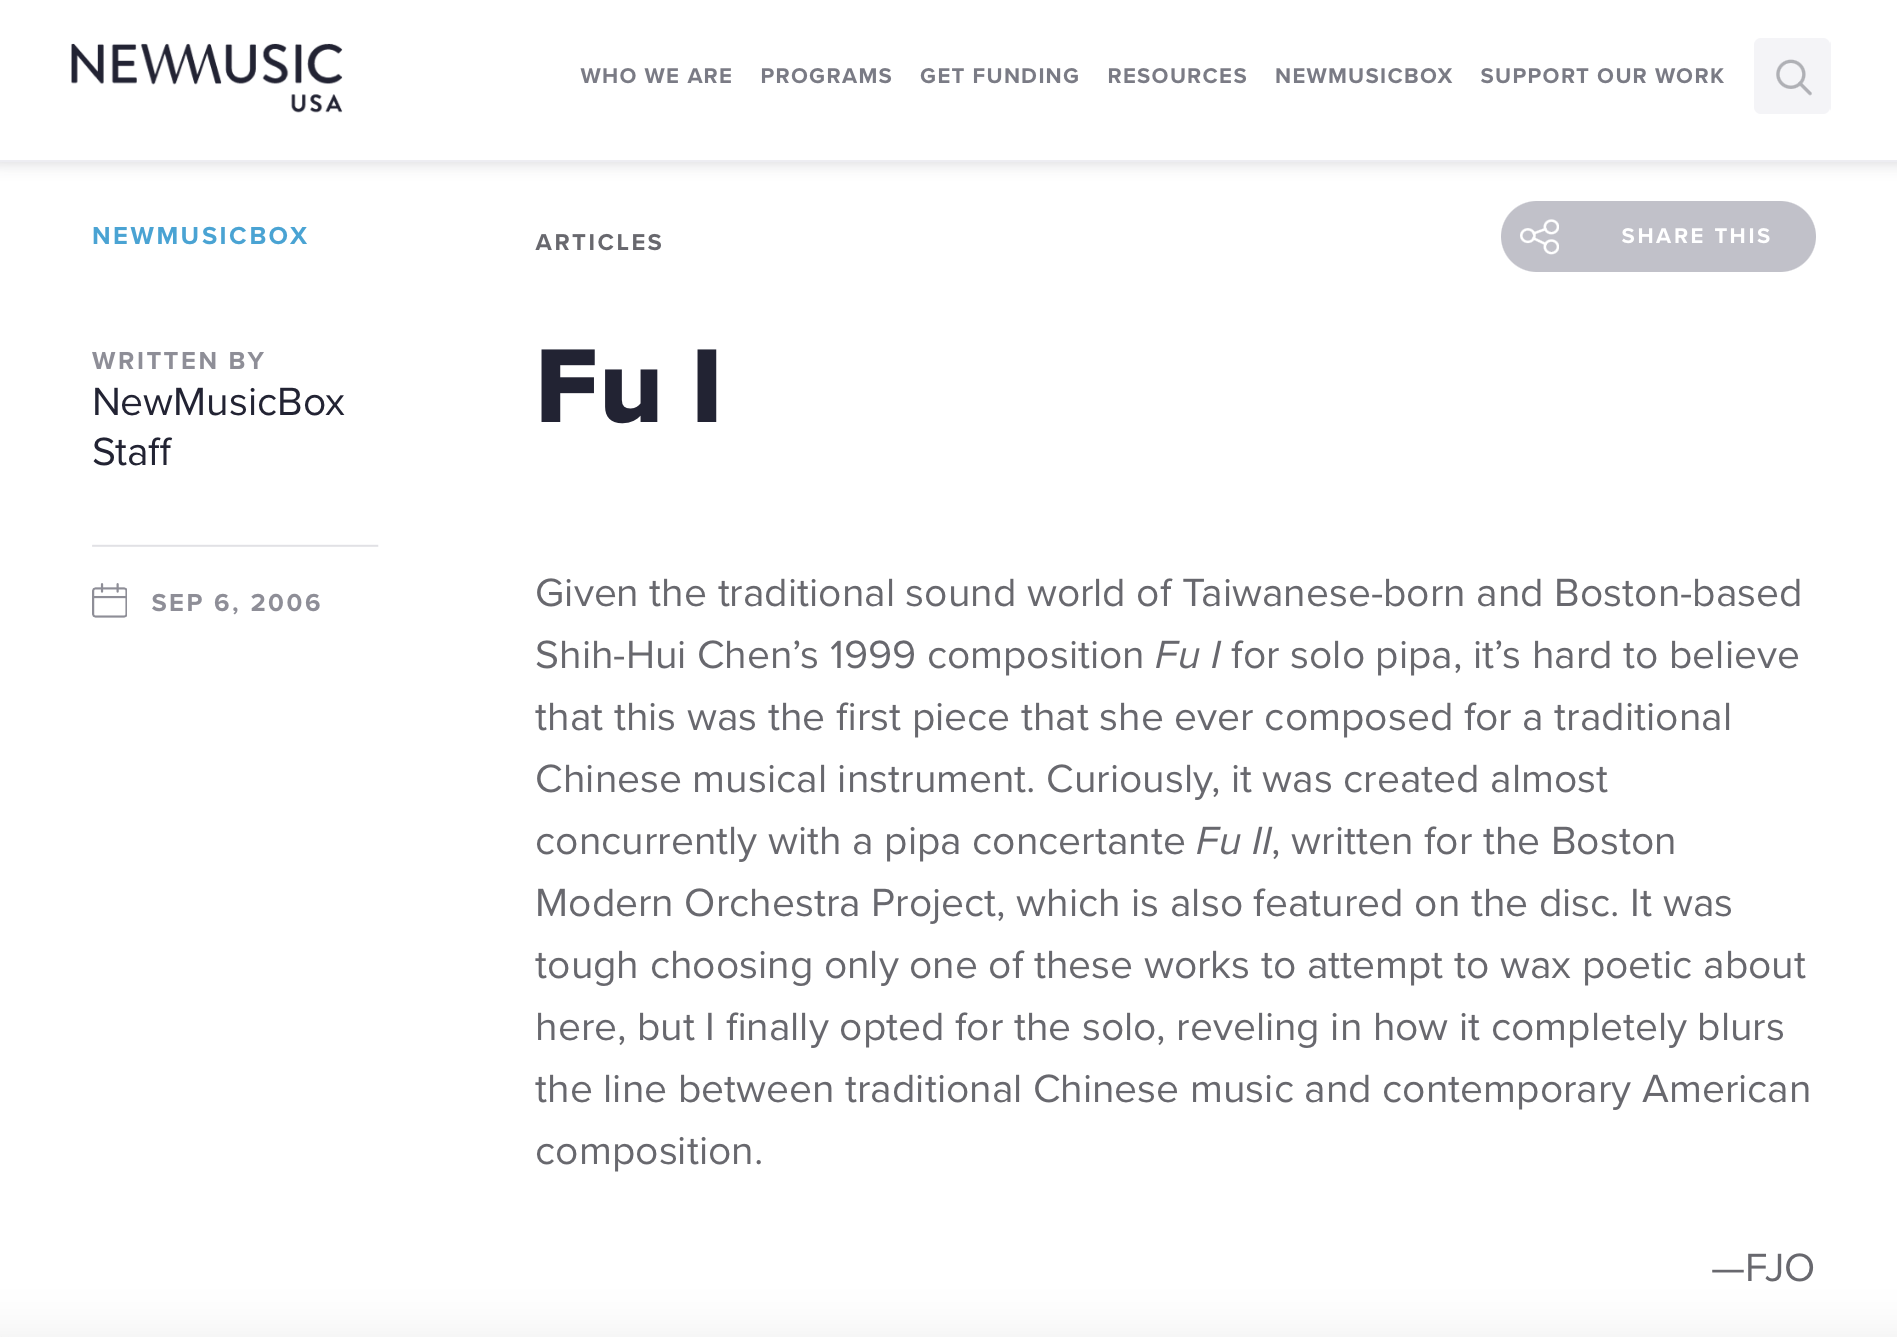Go to Get Funding in navigation

999,76
